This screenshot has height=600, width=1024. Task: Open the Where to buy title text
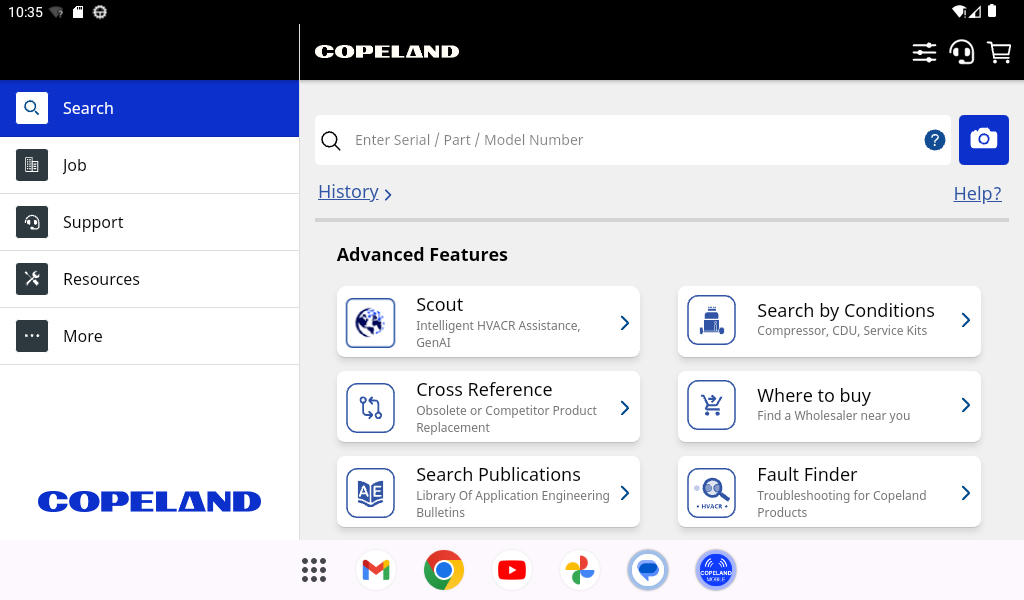coord(814,396)
